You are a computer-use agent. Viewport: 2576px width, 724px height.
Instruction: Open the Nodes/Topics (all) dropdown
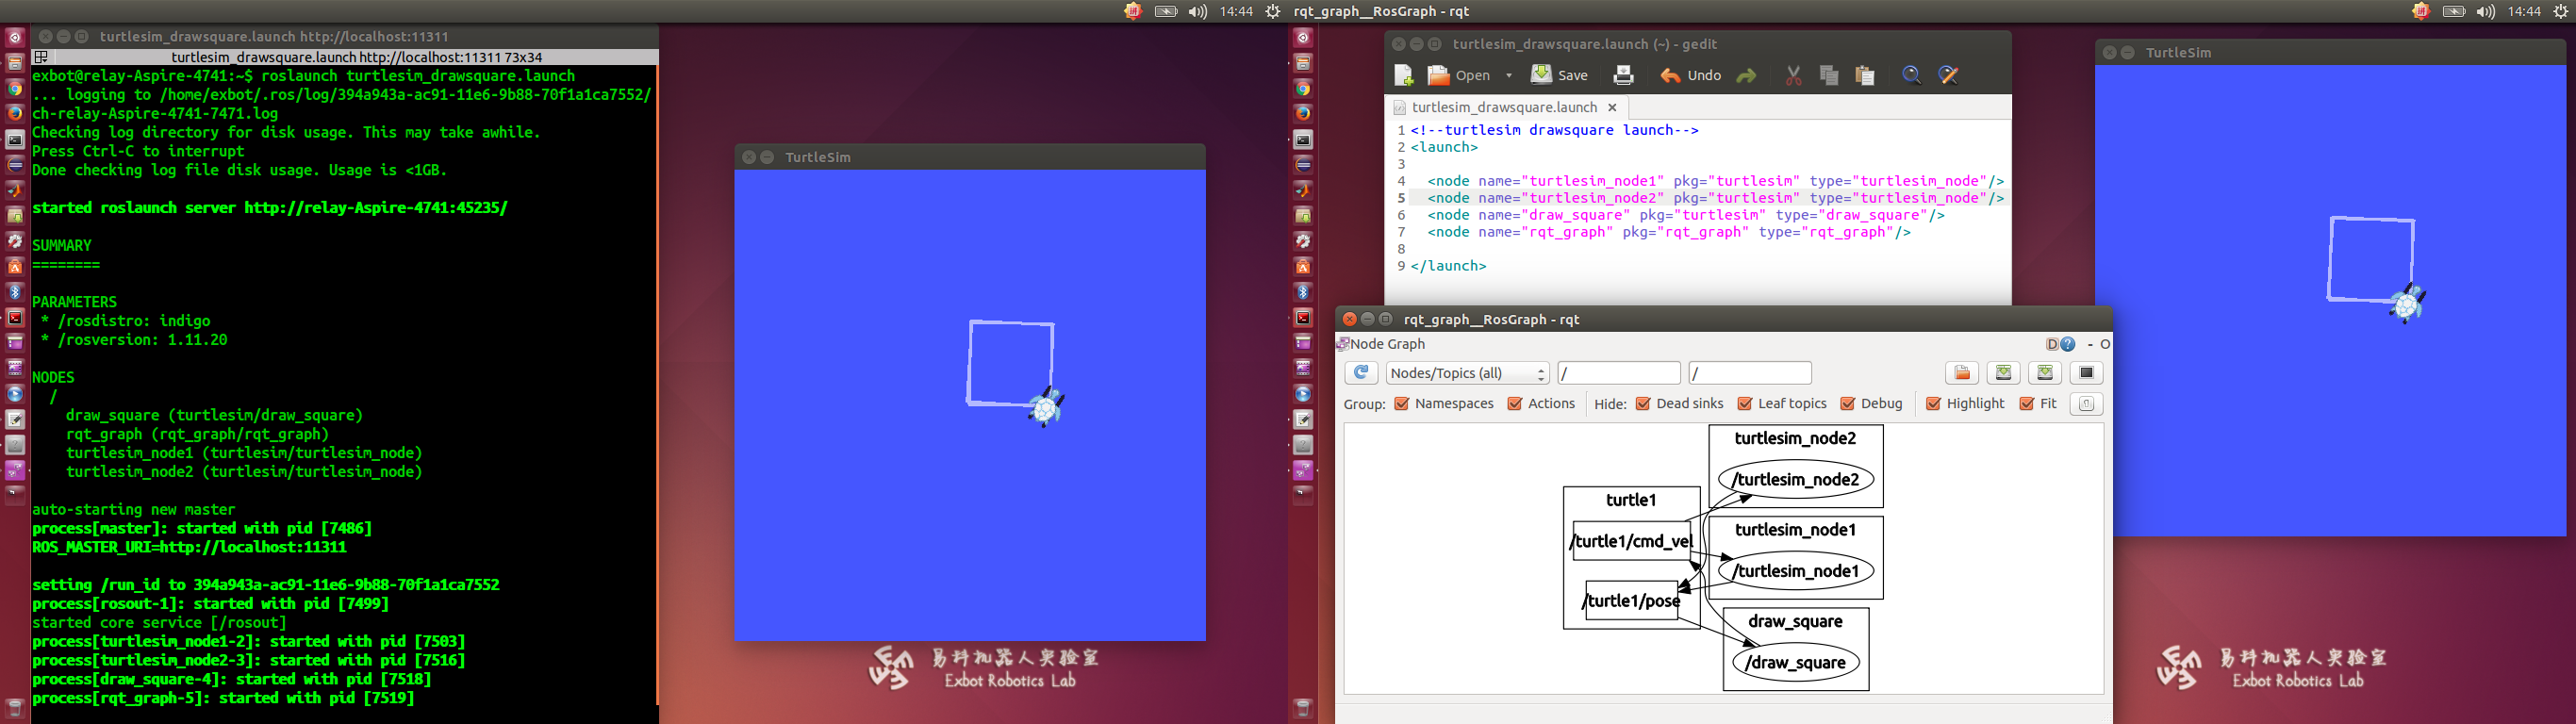click(1467, 373)
